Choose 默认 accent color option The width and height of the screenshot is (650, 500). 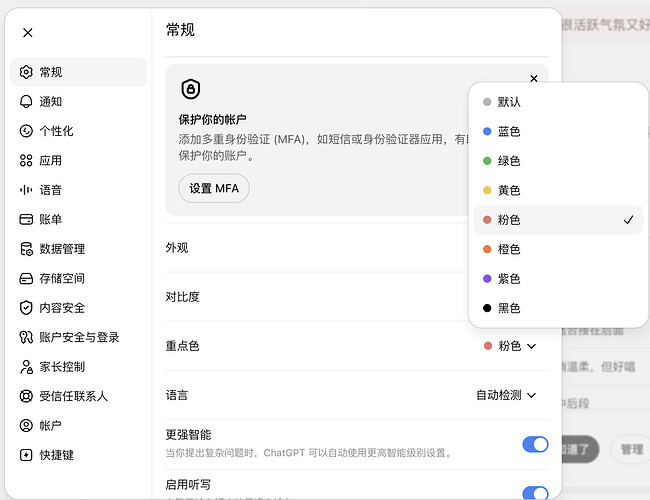[558, 102]
